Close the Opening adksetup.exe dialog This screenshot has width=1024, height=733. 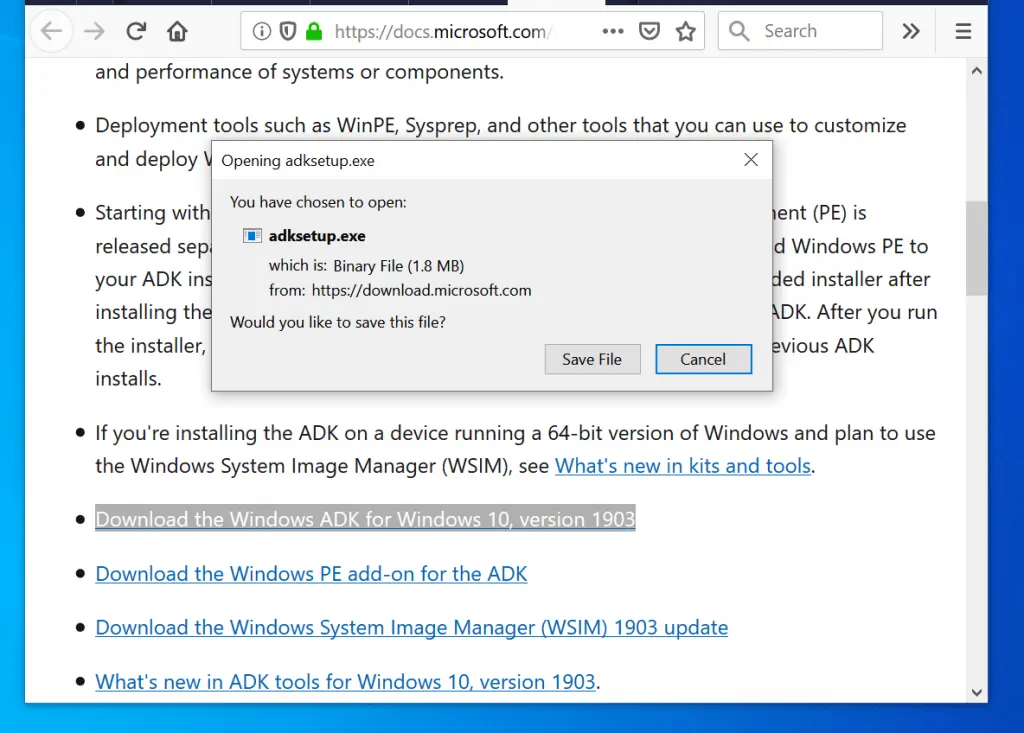coord(751,159)
